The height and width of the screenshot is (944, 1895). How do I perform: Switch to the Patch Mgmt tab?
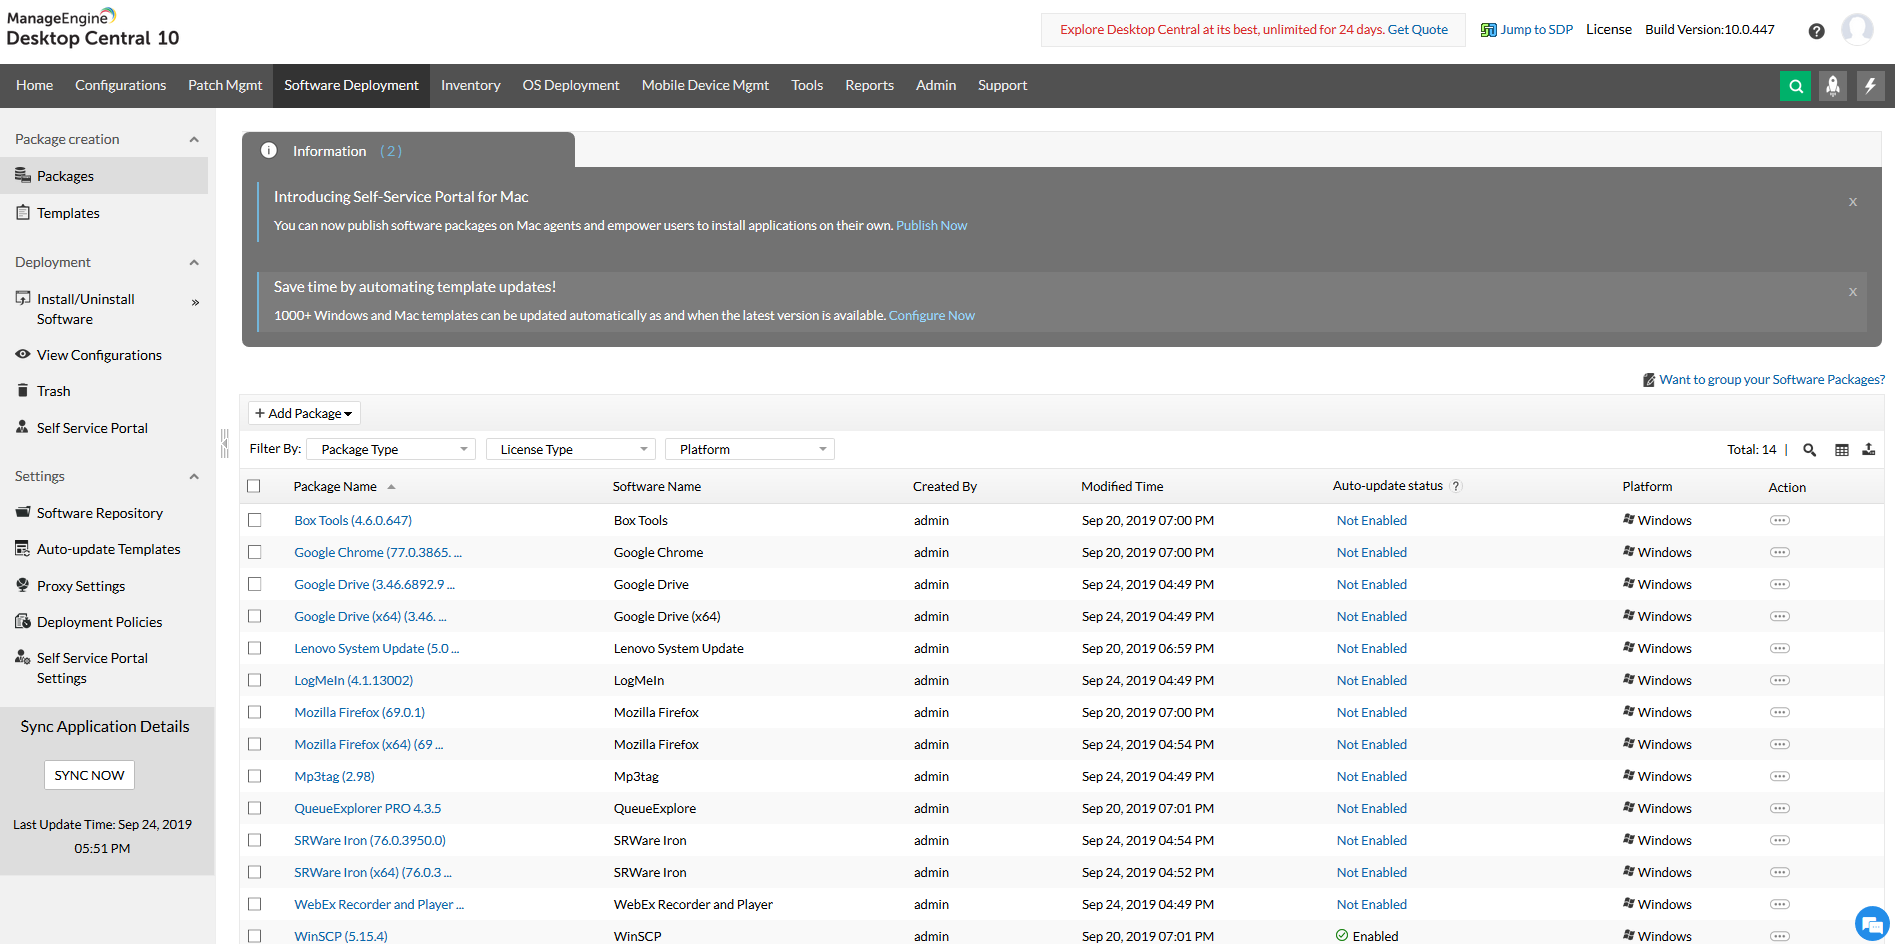(224, 85)
